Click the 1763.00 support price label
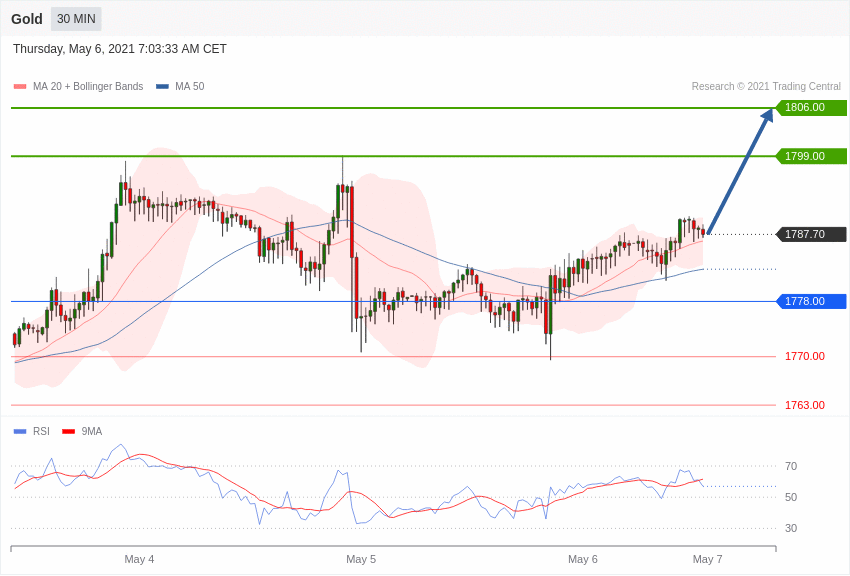 804,405
